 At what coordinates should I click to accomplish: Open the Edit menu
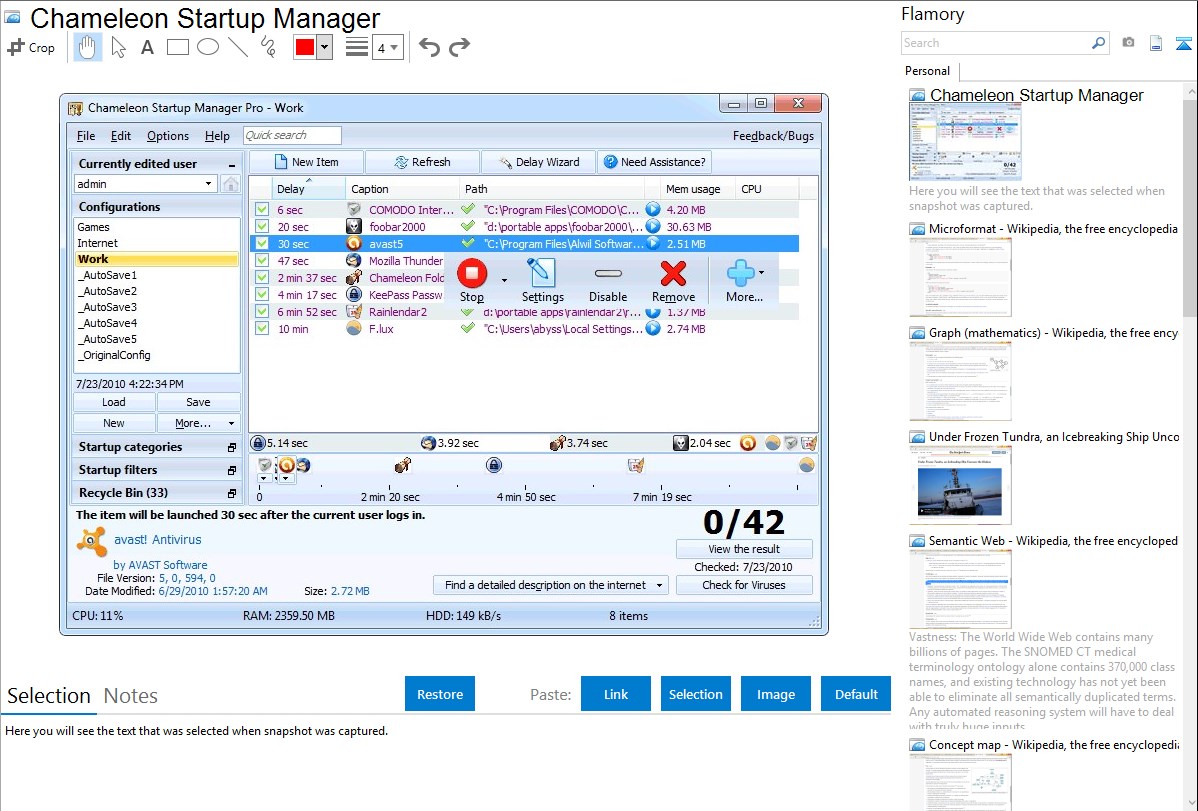[x=121, y=136]
